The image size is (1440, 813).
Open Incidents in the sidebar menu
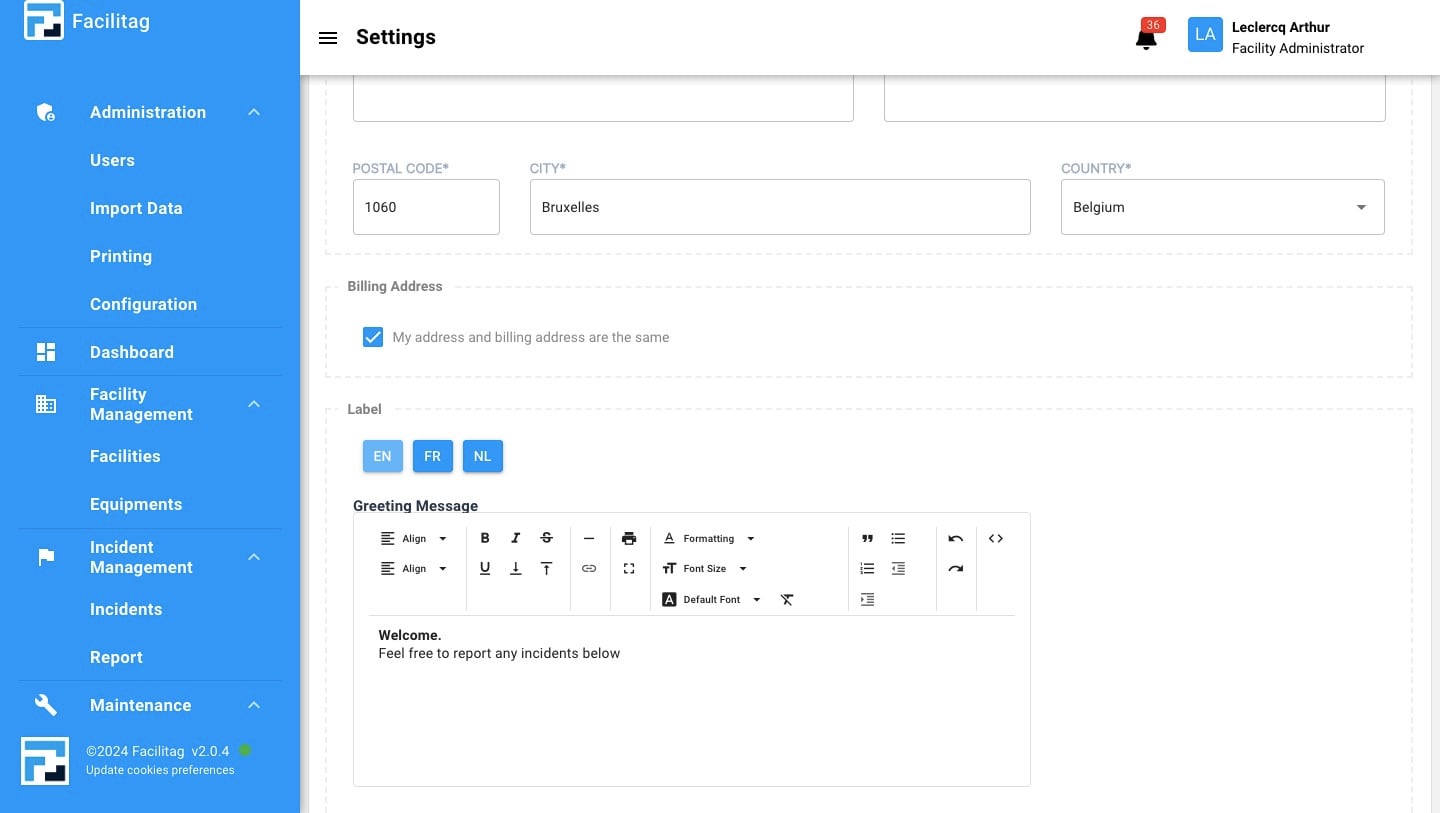point(126,609)
